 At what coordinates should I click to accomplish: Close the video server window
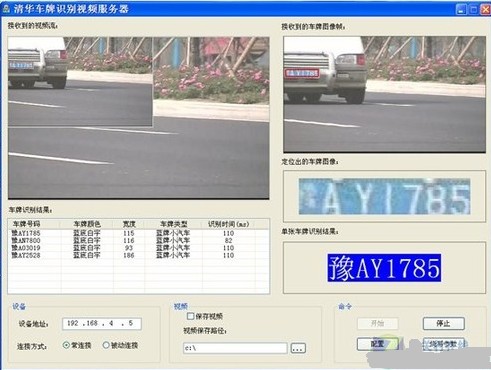(485, 9)
